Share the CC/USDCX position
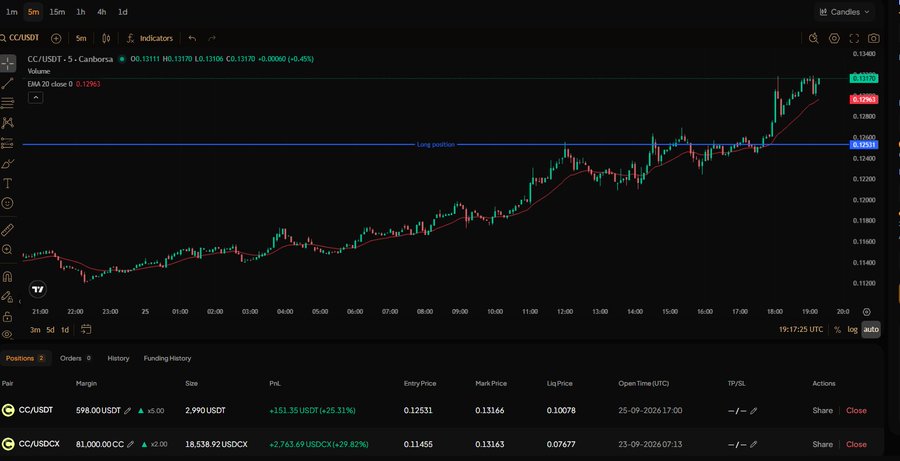This screenshot has width=900, height=461. tap(823, 444)
